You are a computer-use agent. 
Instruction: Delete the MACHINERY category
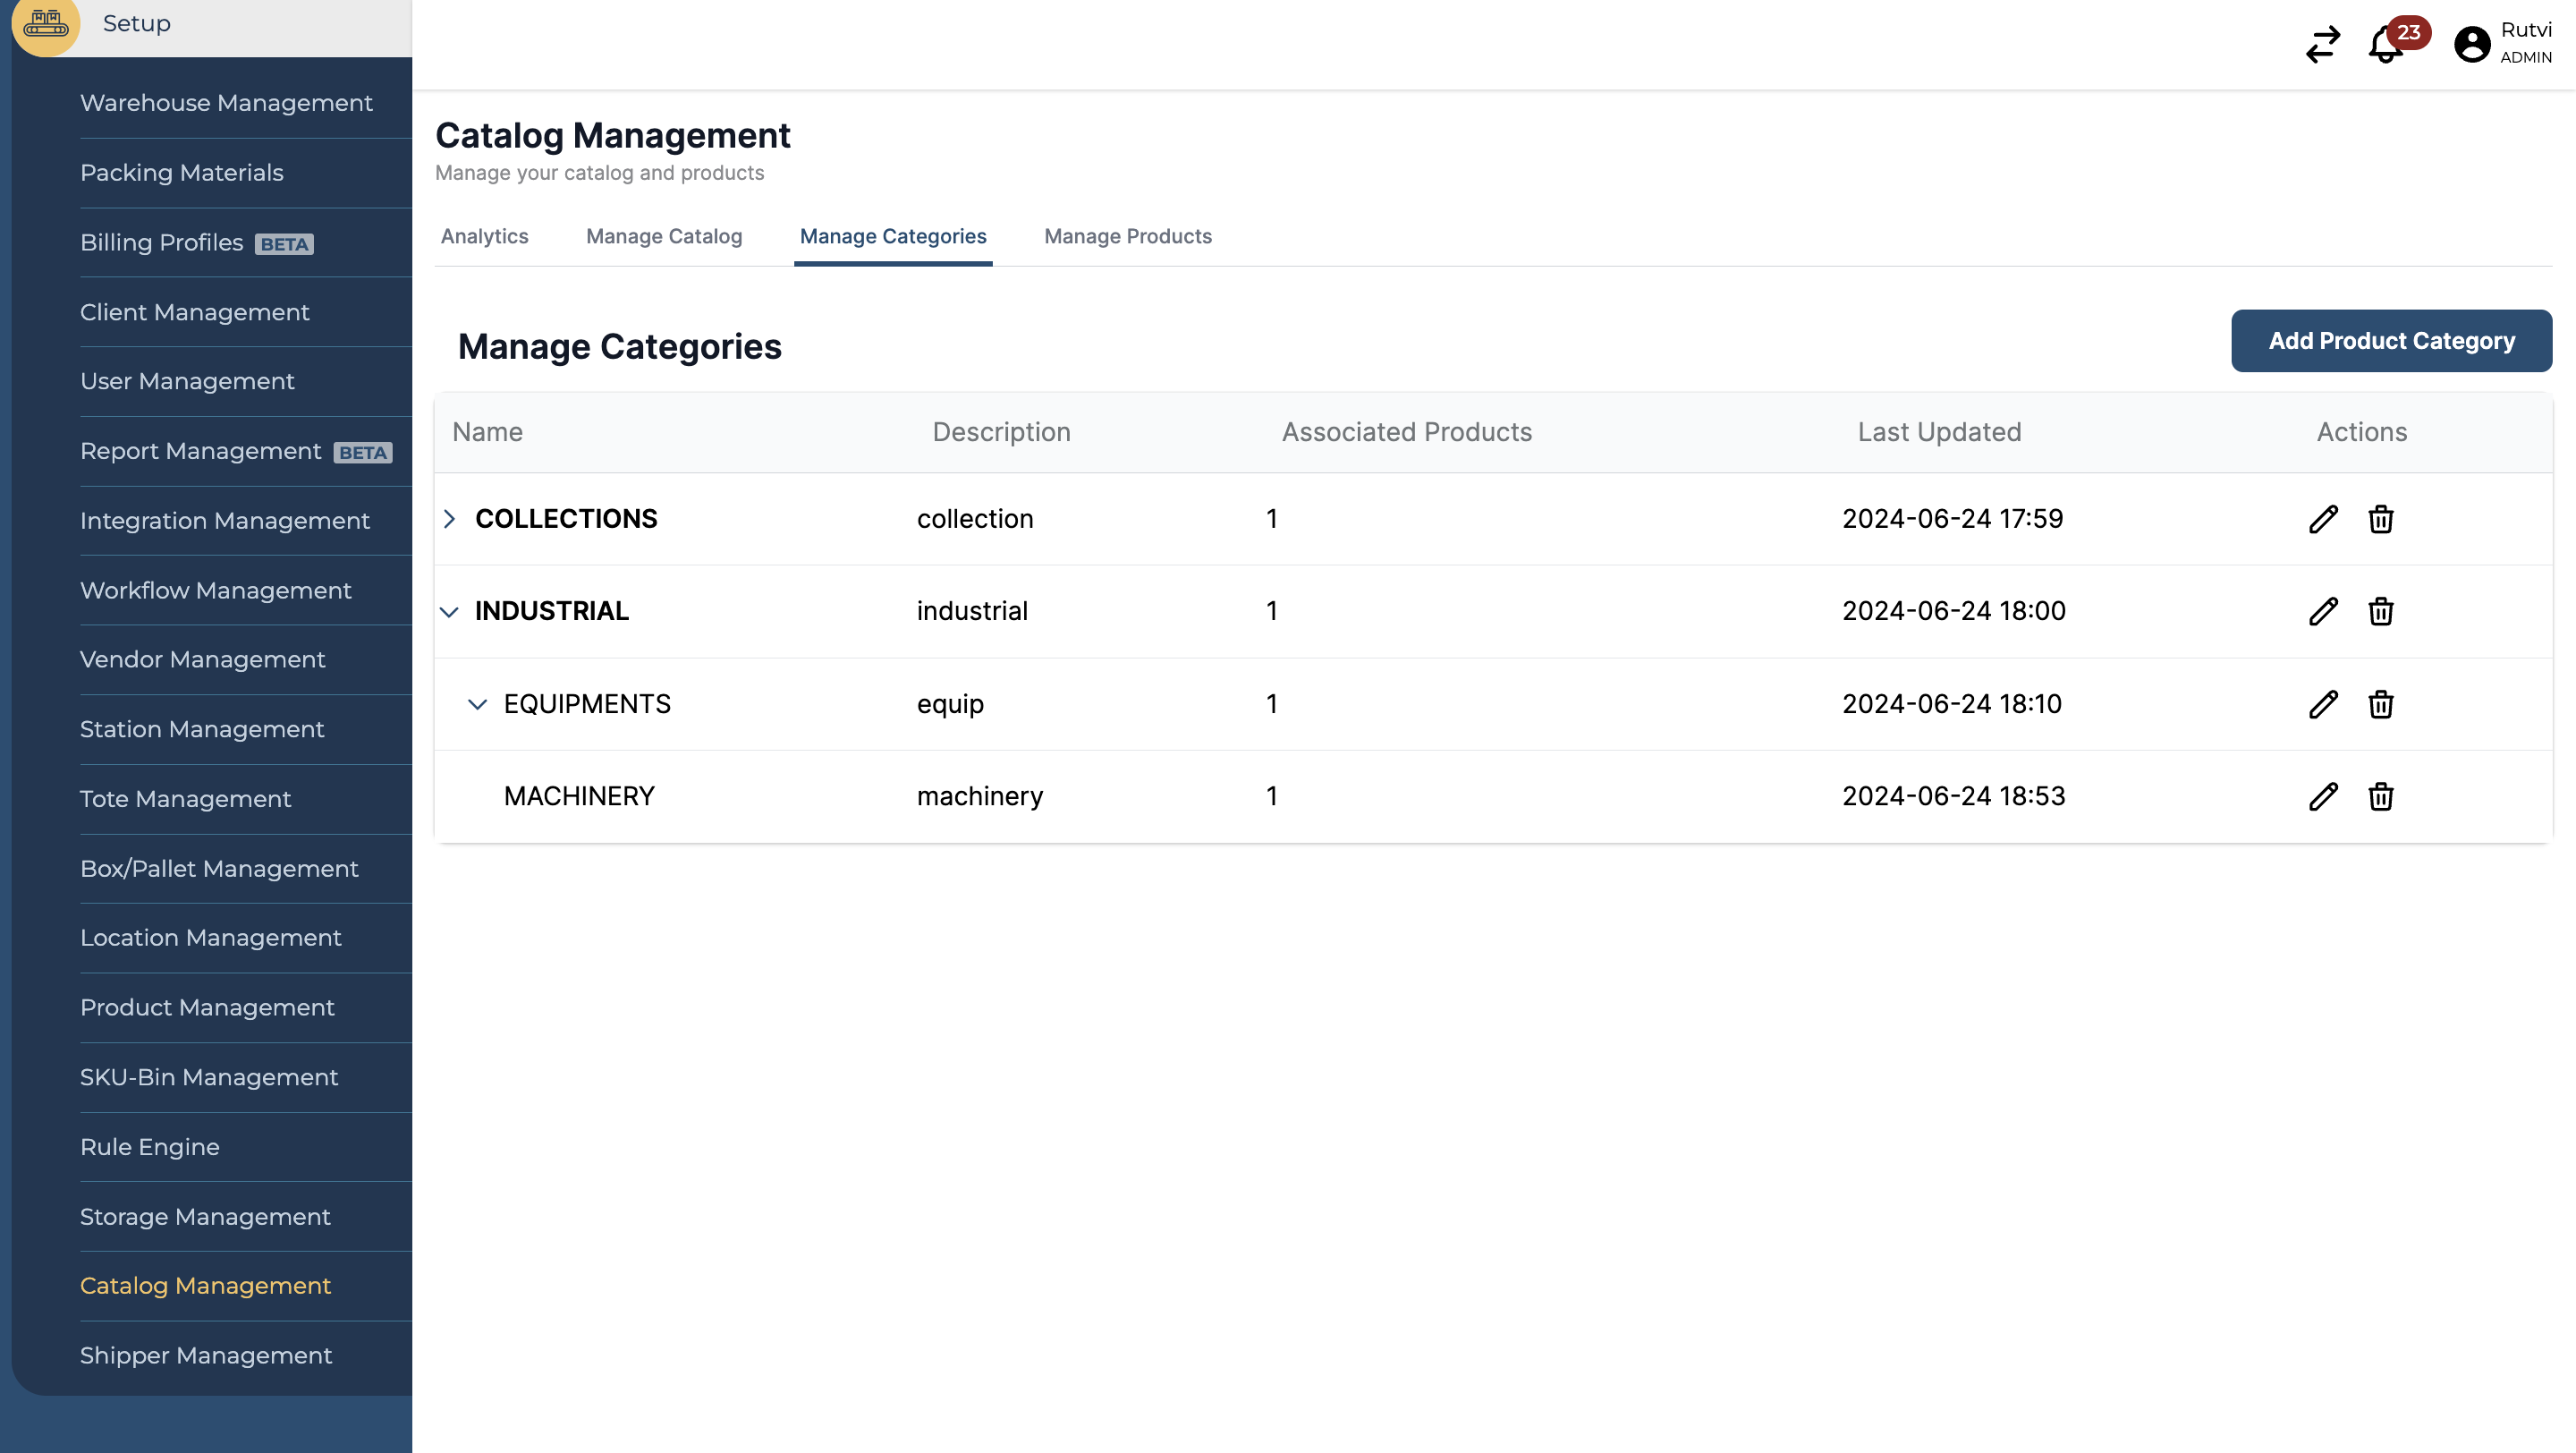coord(2380,796)
